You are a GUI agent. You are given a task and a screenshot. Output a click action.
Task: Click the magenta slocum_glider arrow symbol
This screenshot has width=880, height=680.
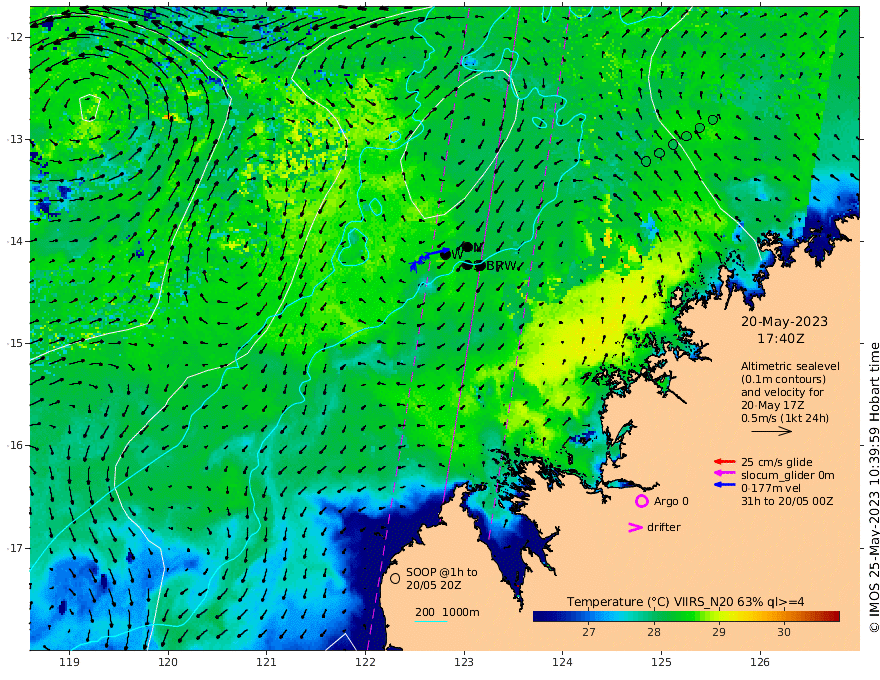[725, 475]
